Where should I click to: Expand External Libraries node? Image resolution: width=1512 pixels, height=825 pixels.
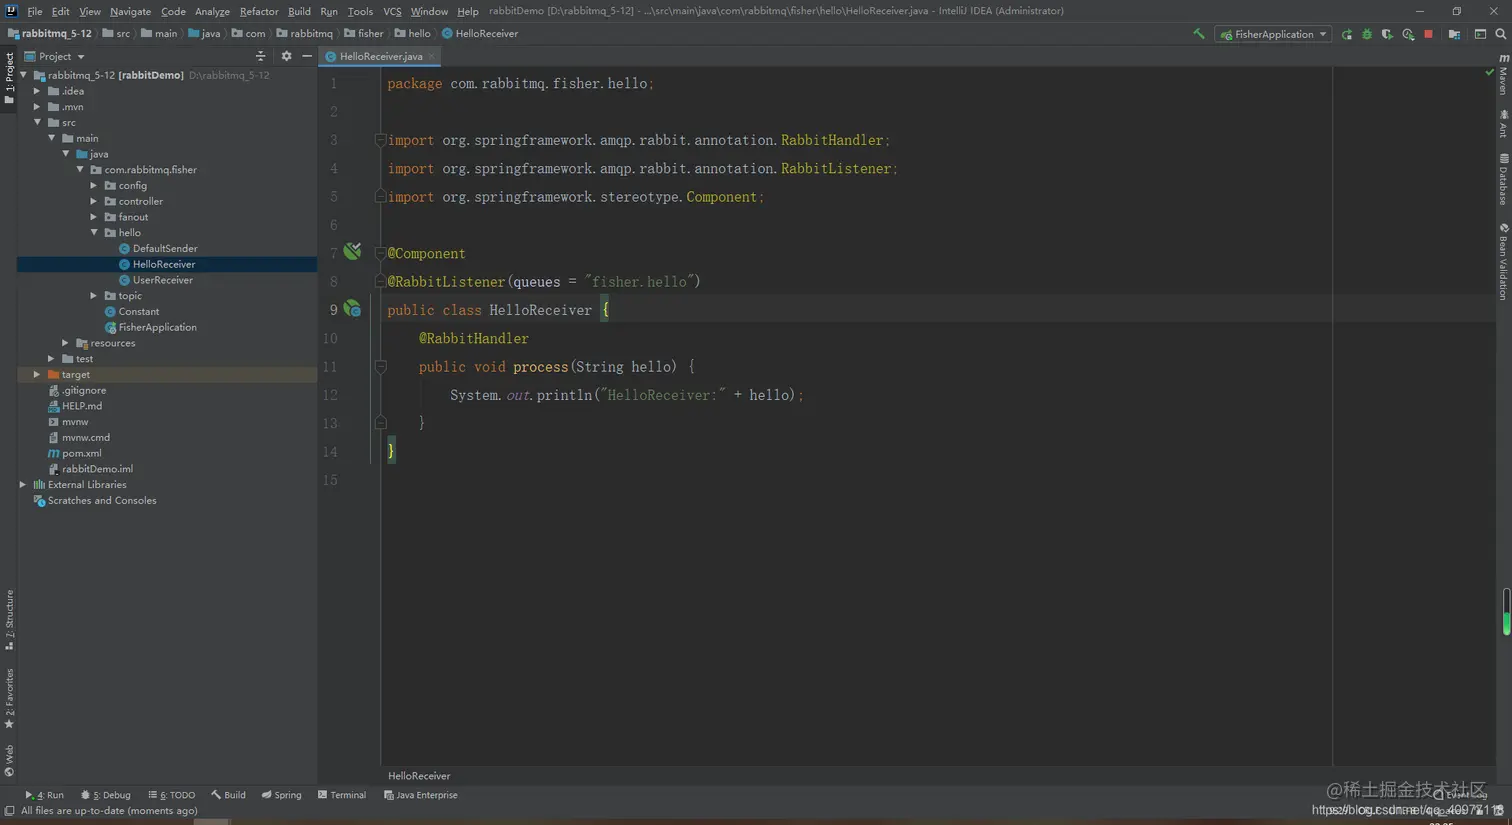23,485
